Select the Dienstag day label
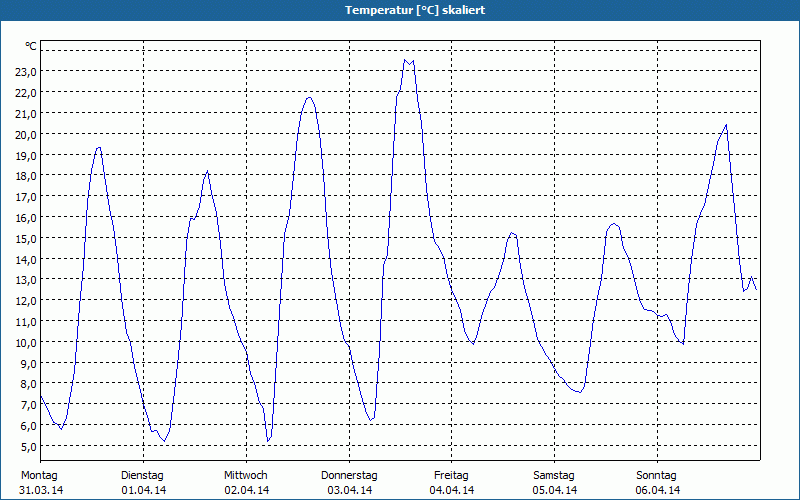This screenshot has height=500, width=800. pyautogui.click(x=142, y=476)
